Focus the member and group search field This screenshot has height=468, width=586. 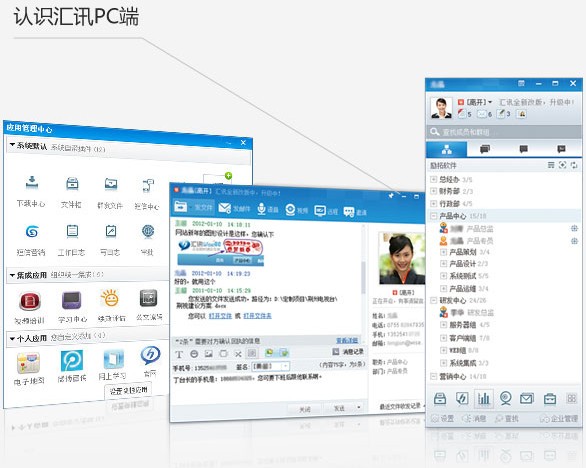pos(504,132)
